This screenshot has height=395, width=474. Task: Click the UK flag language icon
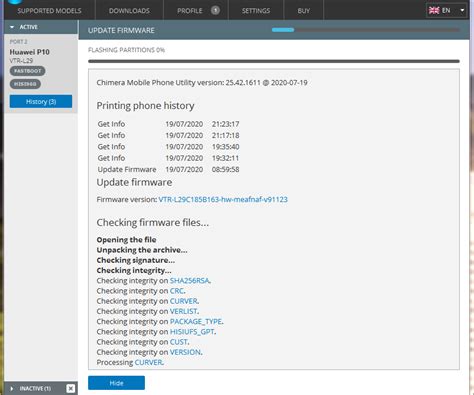coord(434,10)
